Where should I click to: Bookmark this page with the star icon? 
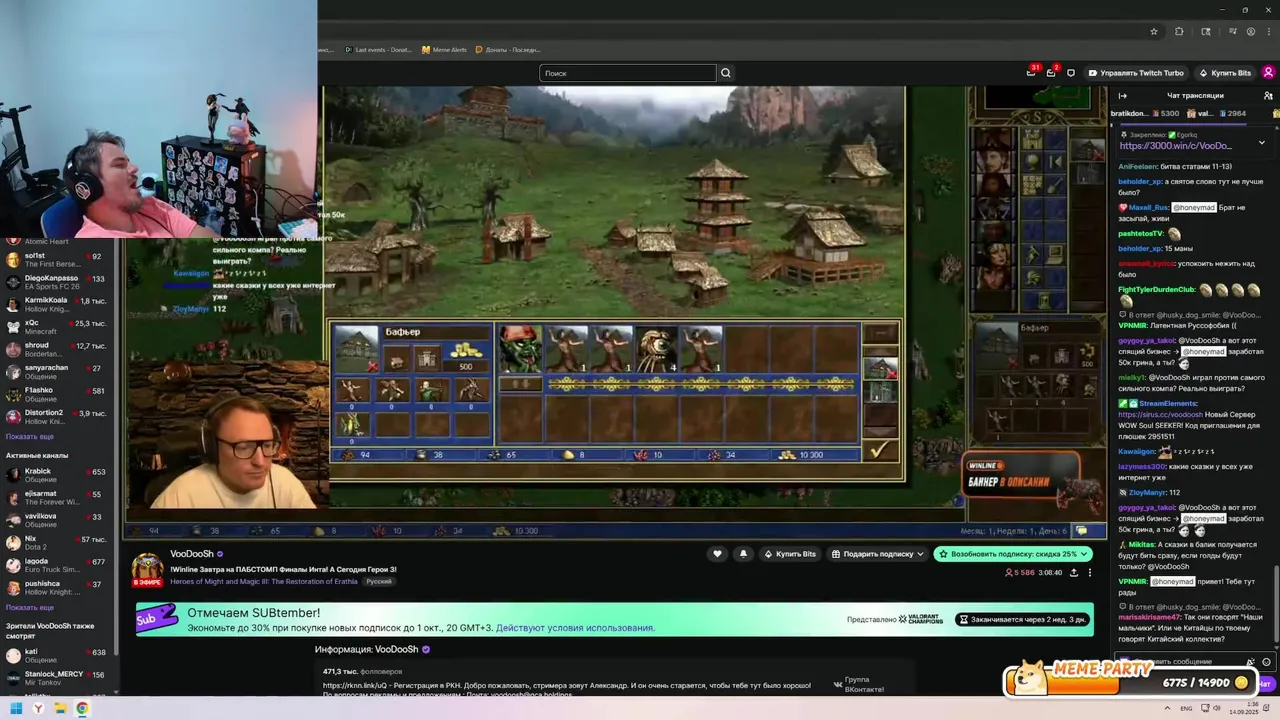[1154, 31]
